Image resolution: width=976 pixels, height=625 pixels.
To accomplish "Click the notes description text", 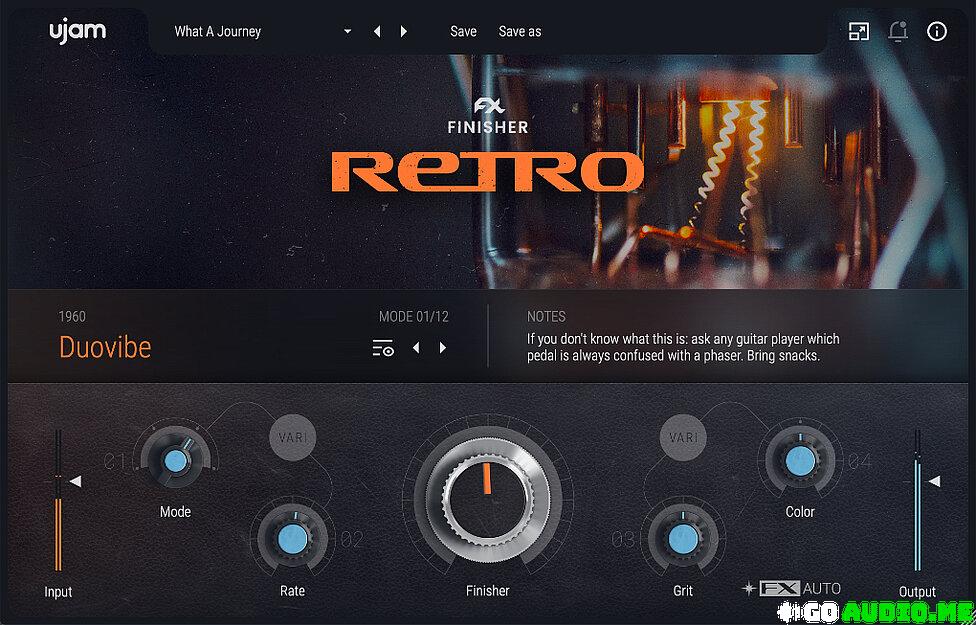I will pos(683,347).
